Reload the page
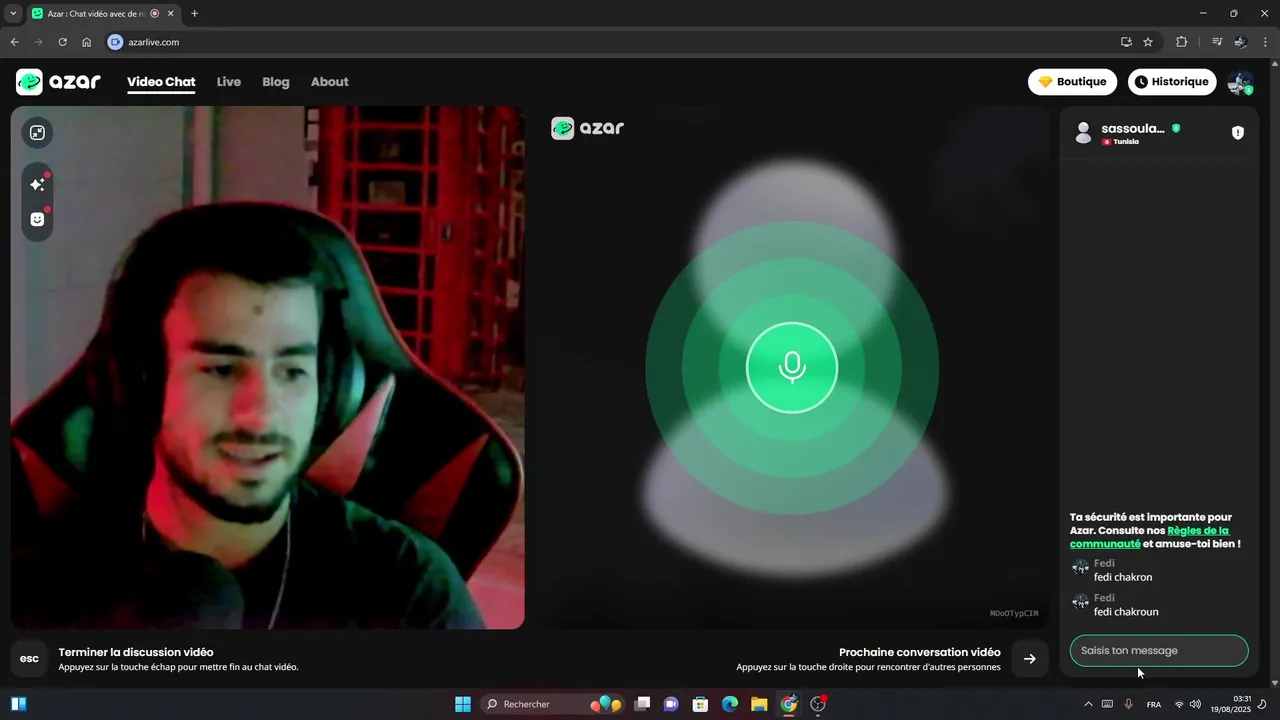This screenshot has width=1280, height=720. point(62,42)
